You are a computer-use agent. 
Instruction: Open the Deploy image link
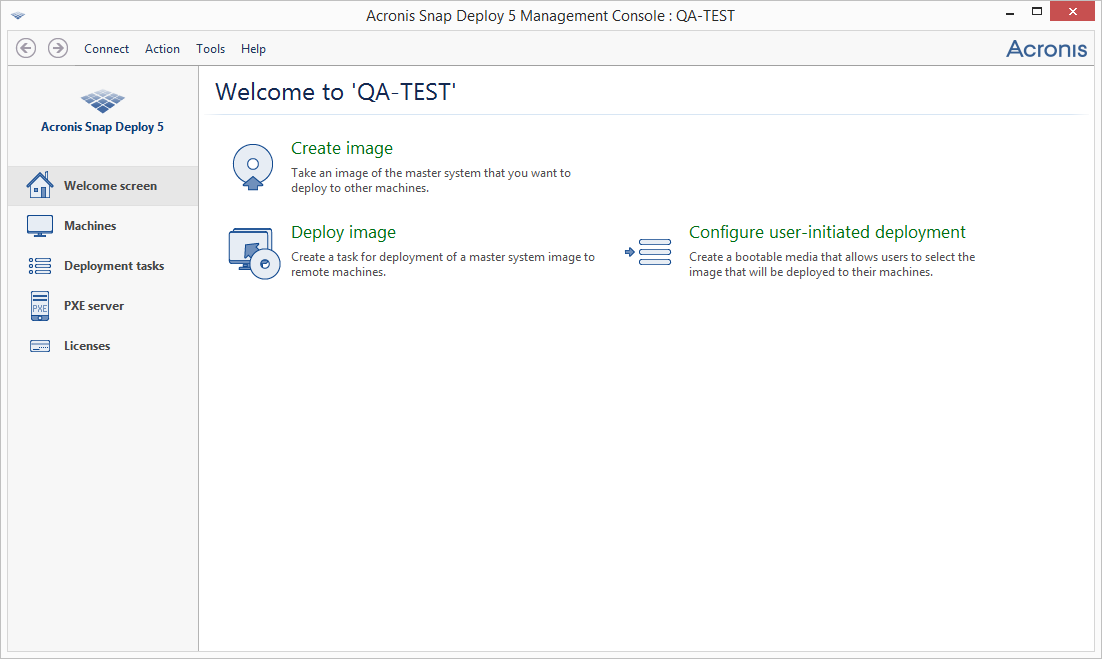(344, 232)
